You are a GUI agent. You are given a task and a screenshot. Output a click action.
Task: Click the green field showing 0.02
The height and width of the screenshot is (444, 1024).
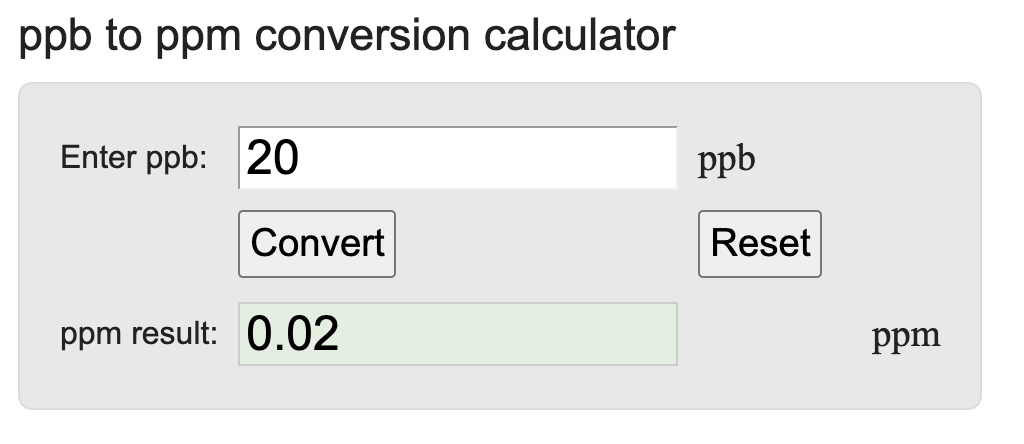(457, 334)
